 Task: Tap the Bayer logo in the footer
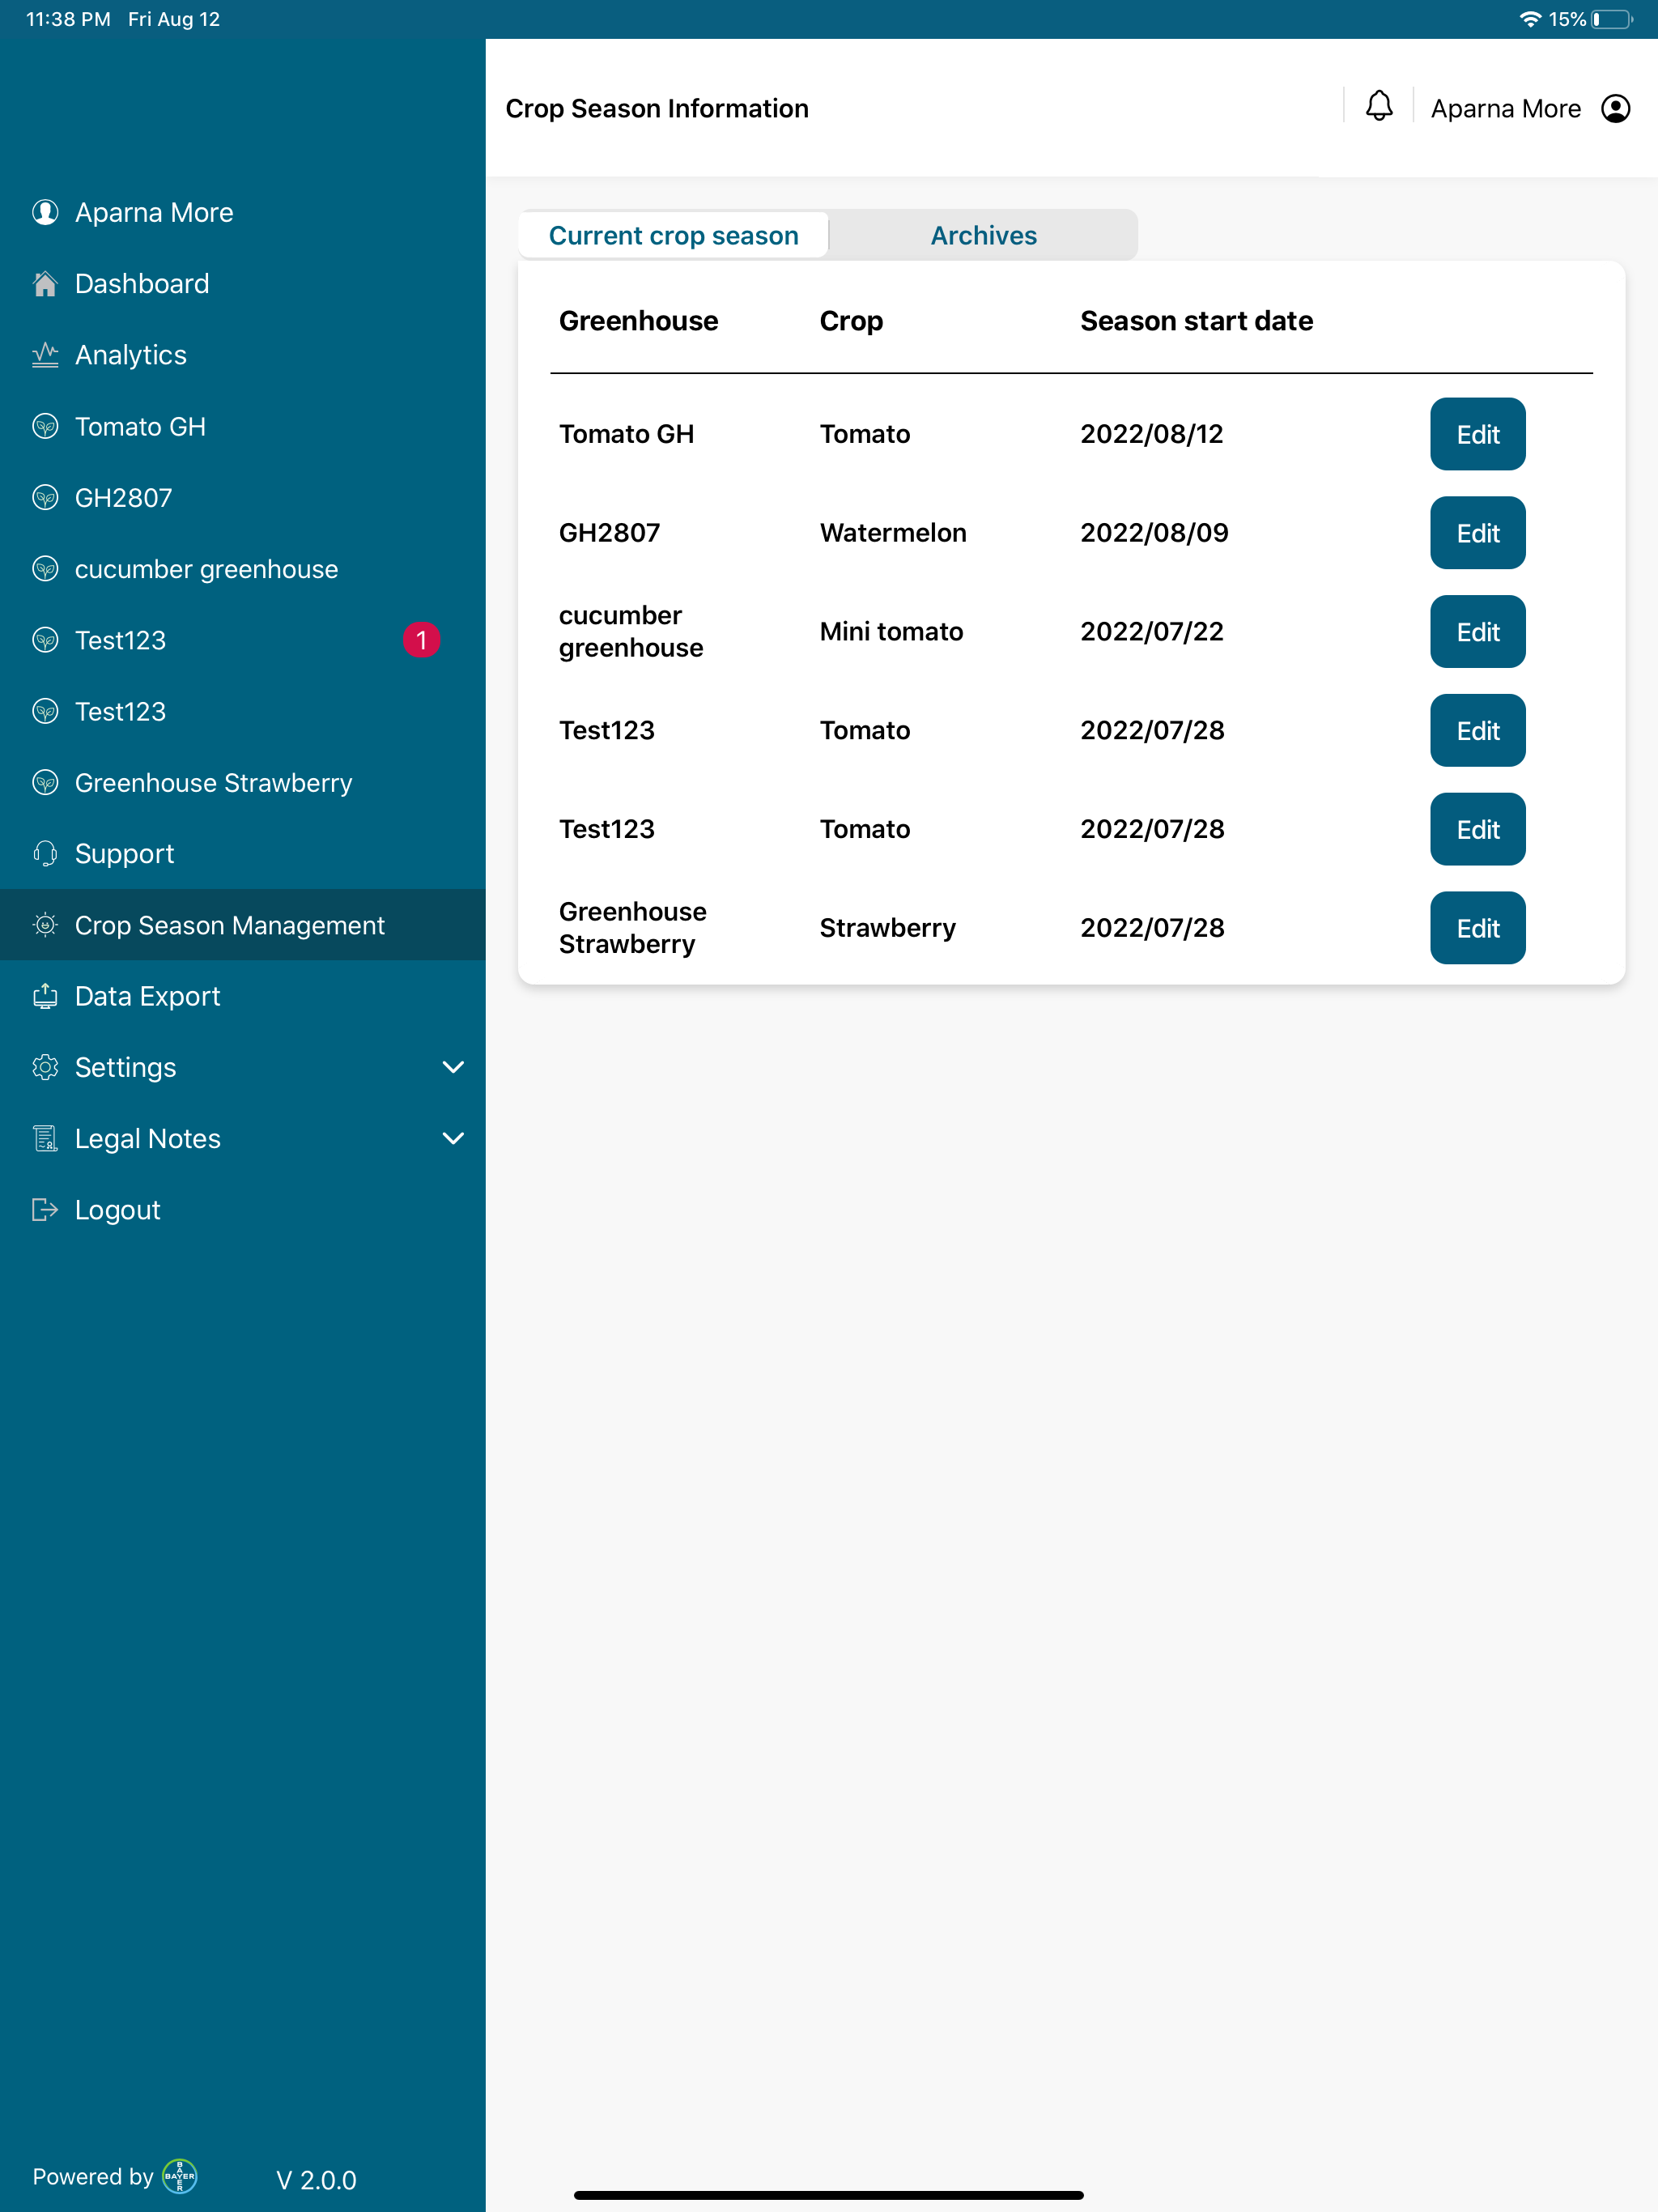click(x=180, y=2175)
